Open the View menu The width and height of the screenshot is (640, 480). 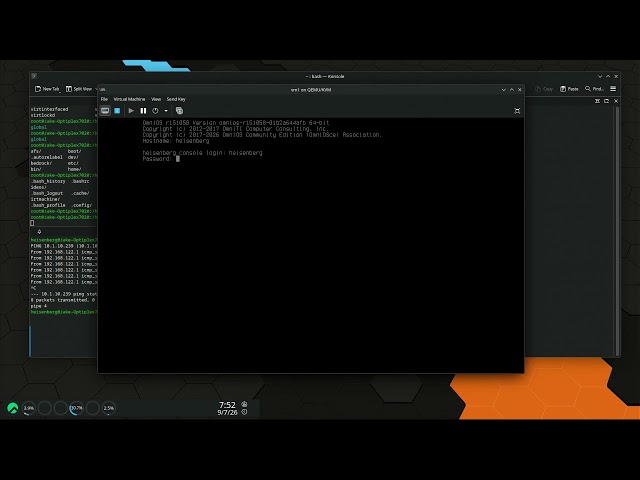click(156, 99)
